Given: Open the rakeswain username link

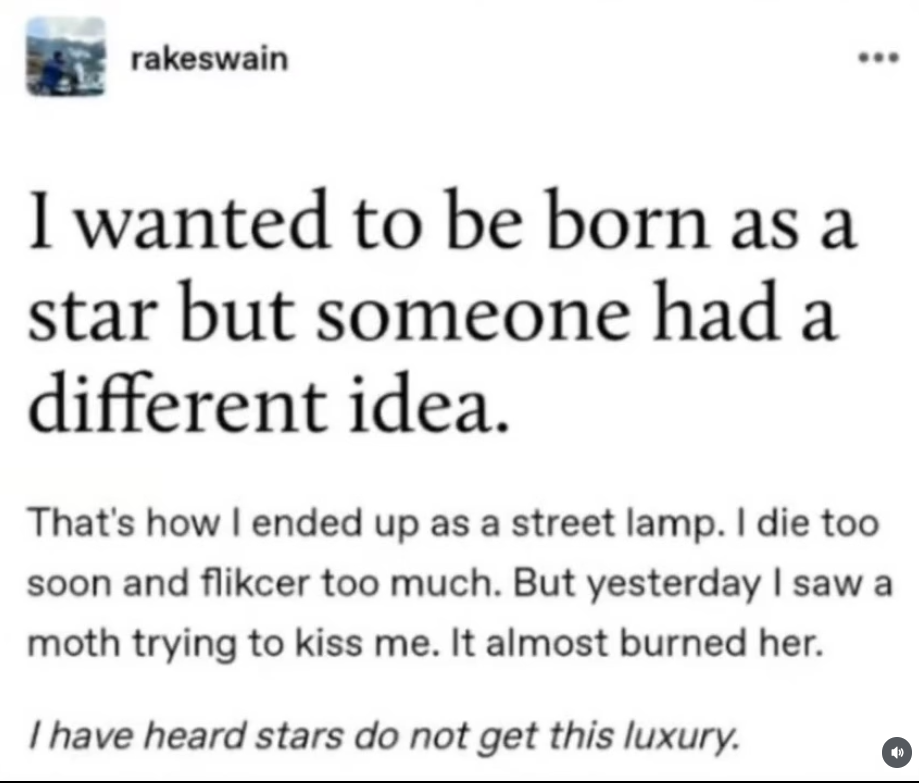Looking at the screenshot, I should pos(209,59).
